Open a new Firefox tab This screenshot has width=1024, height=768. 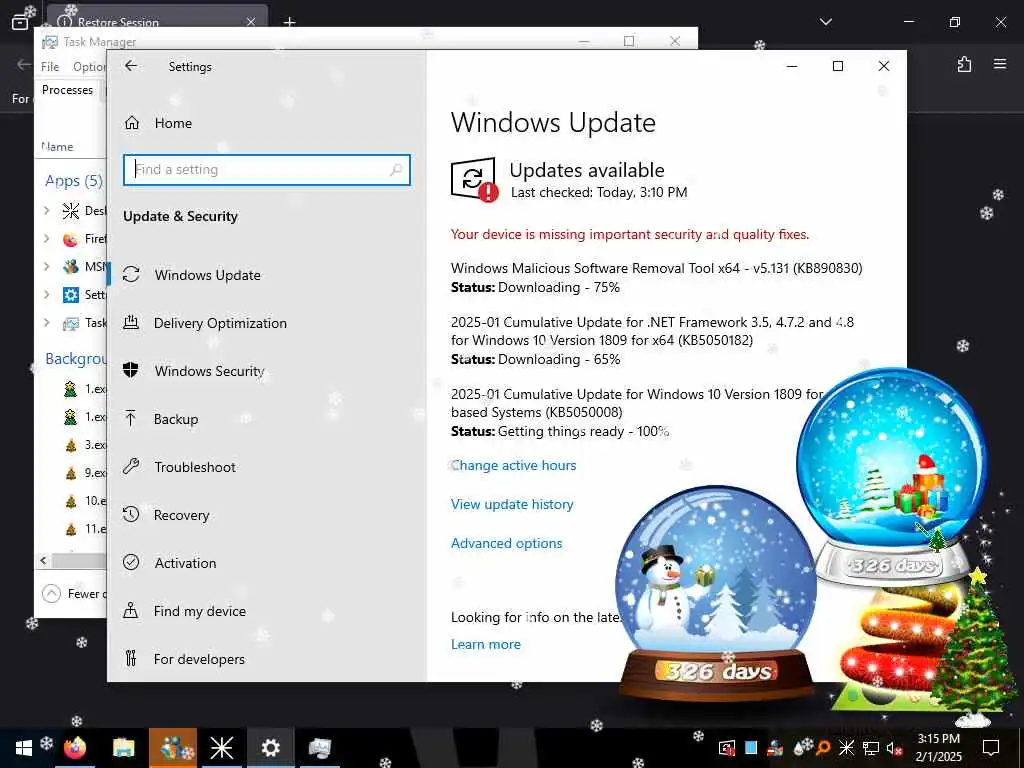click(x=289, y=22)
